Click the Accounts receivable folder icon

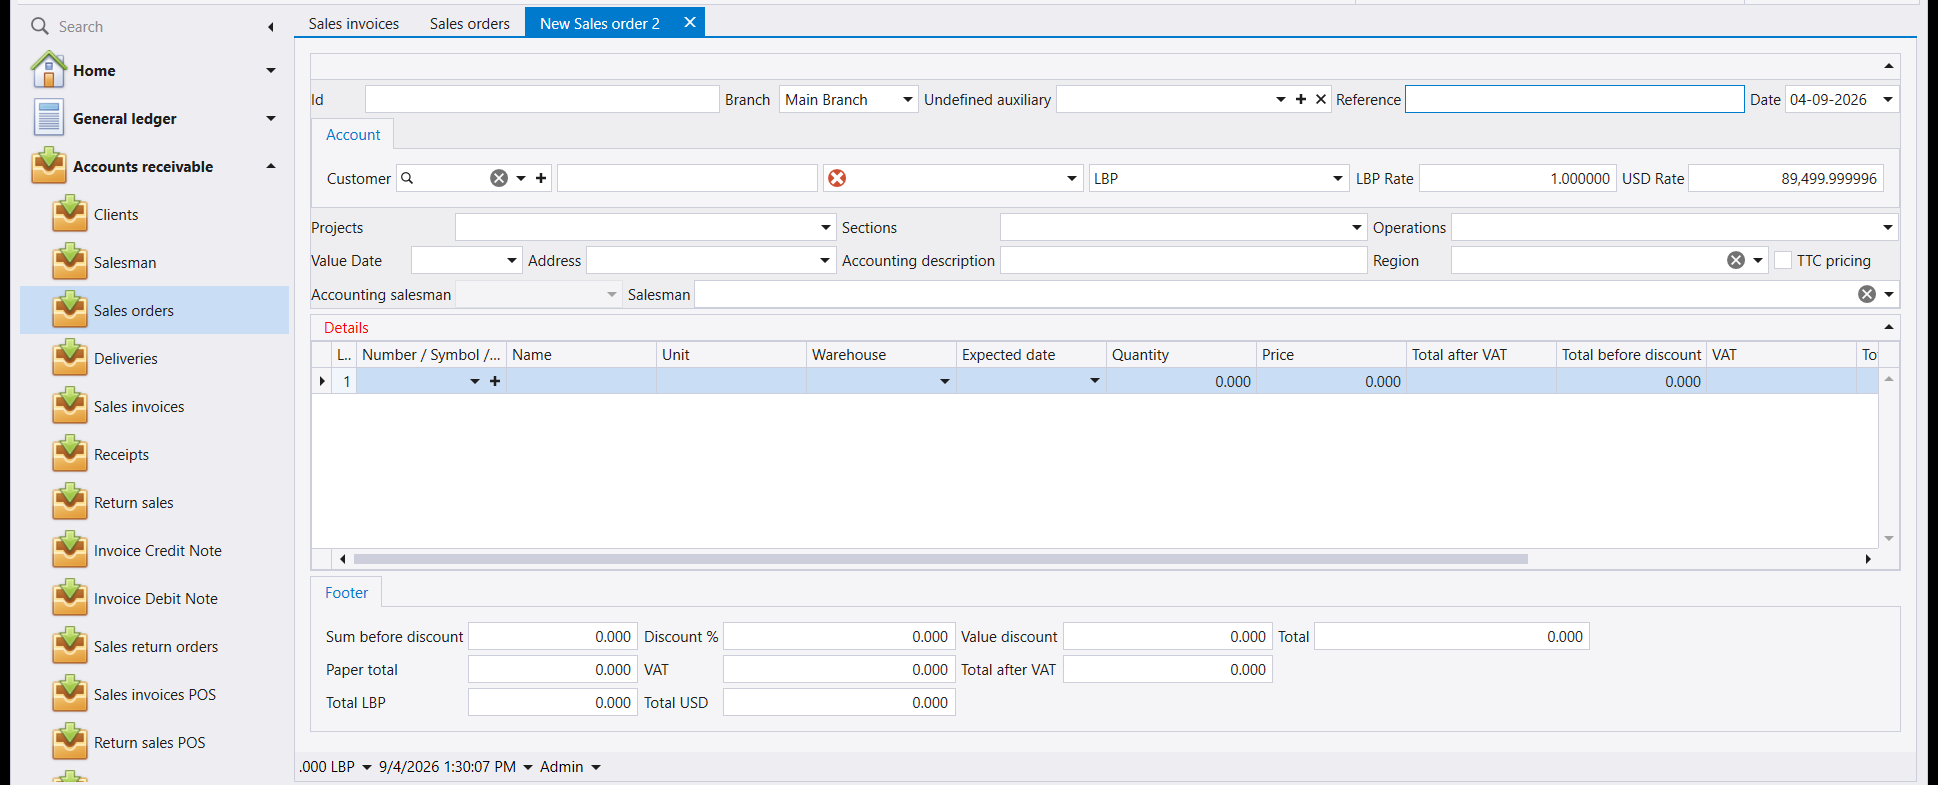(48, 166)
